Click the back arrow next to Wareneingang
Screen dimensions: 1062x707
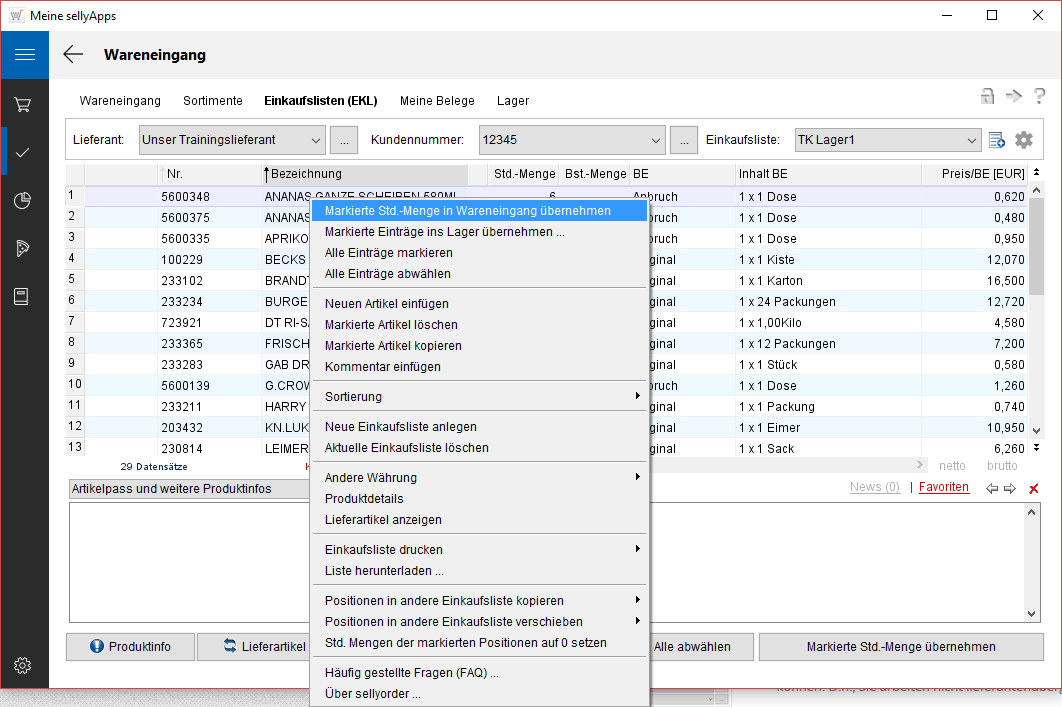point(73,55)
